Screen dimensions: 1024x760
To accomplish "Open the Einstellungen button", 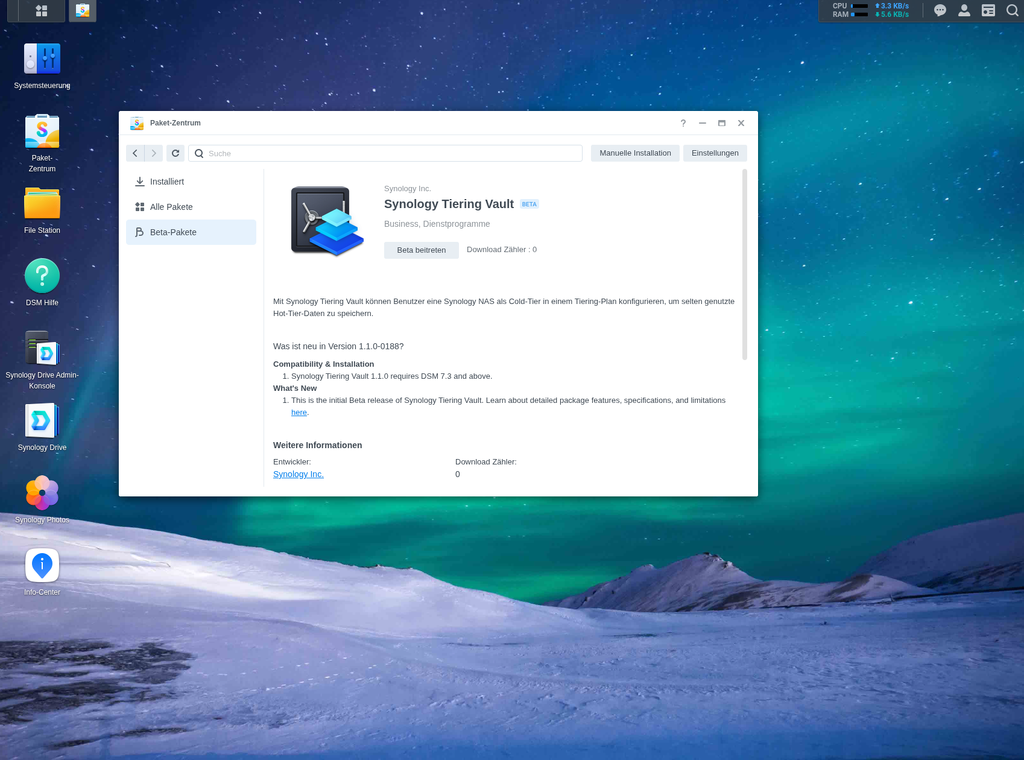I will pos(714,153).
